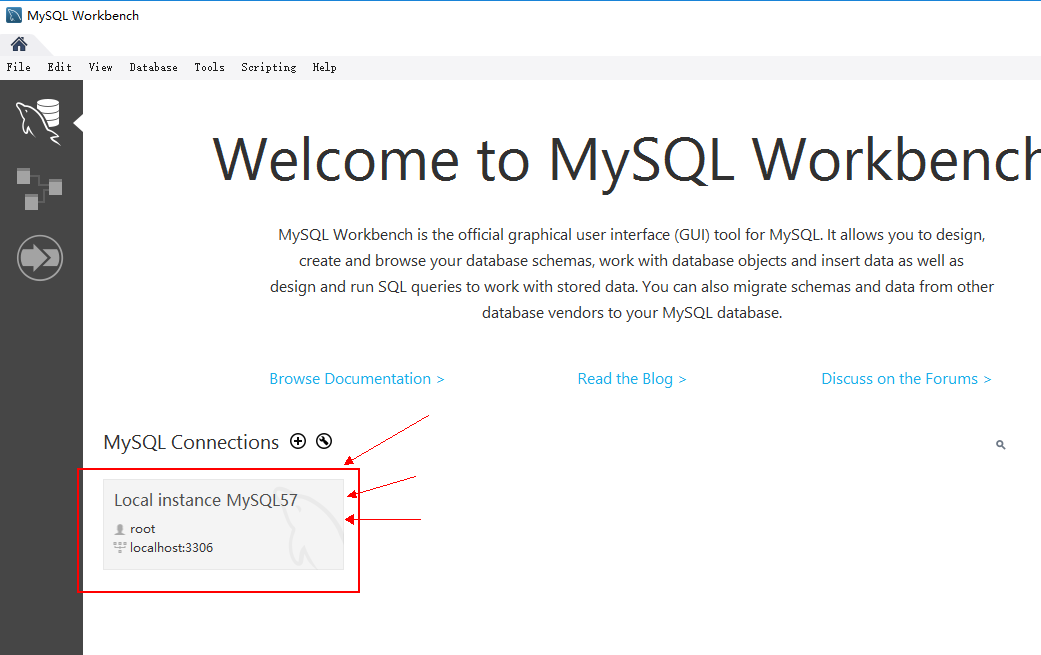1041x655 pixels.
Task: Open the Help menu
Action: tap(324, 67)
